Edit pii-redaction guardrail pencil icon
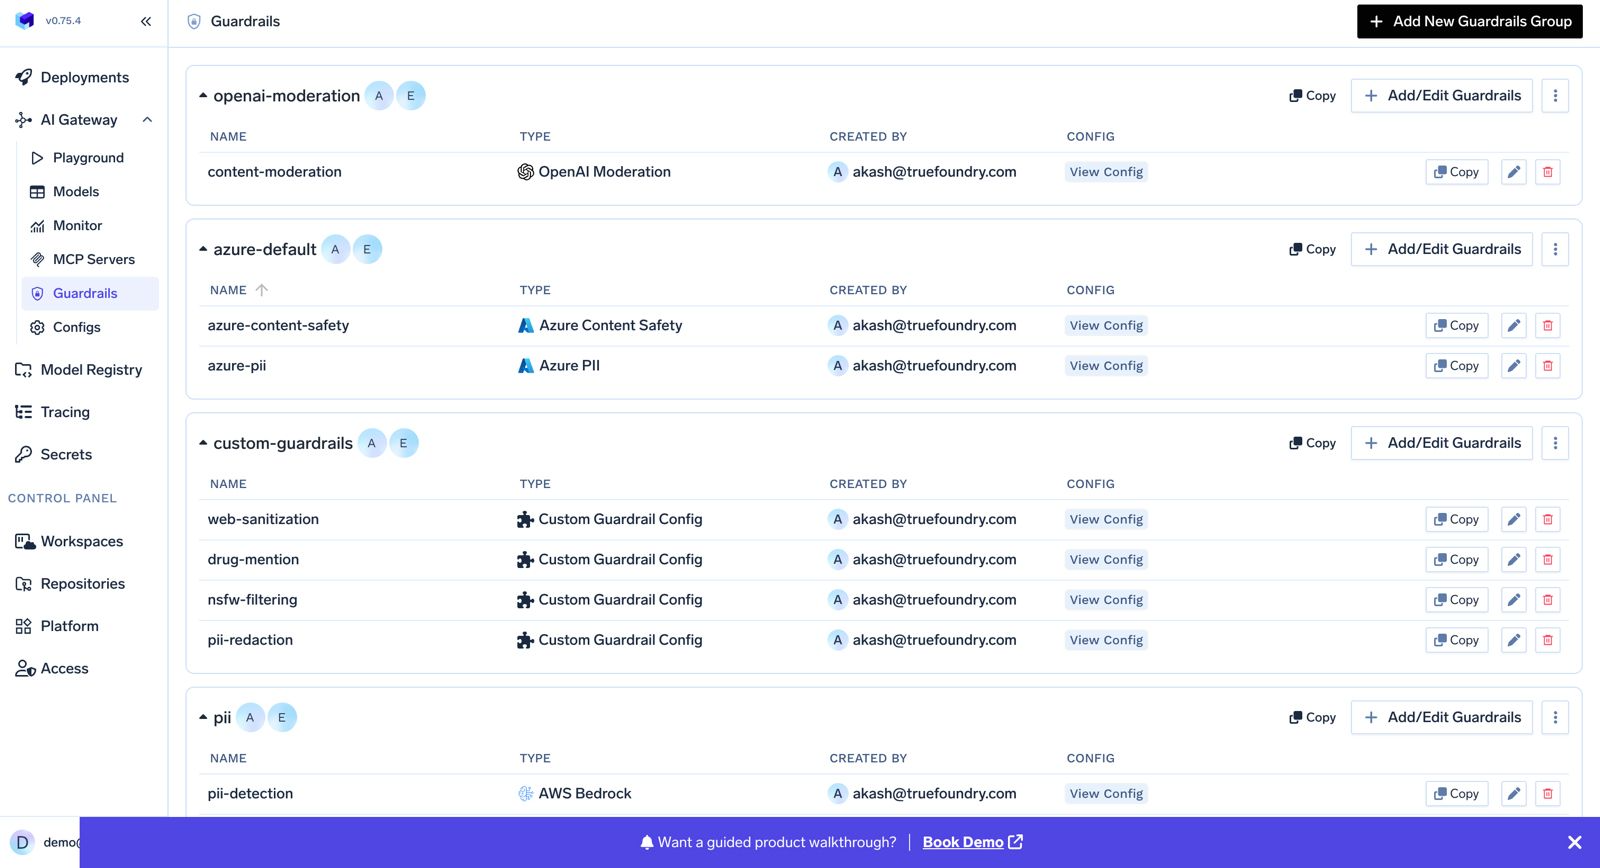 (1514, 640)
